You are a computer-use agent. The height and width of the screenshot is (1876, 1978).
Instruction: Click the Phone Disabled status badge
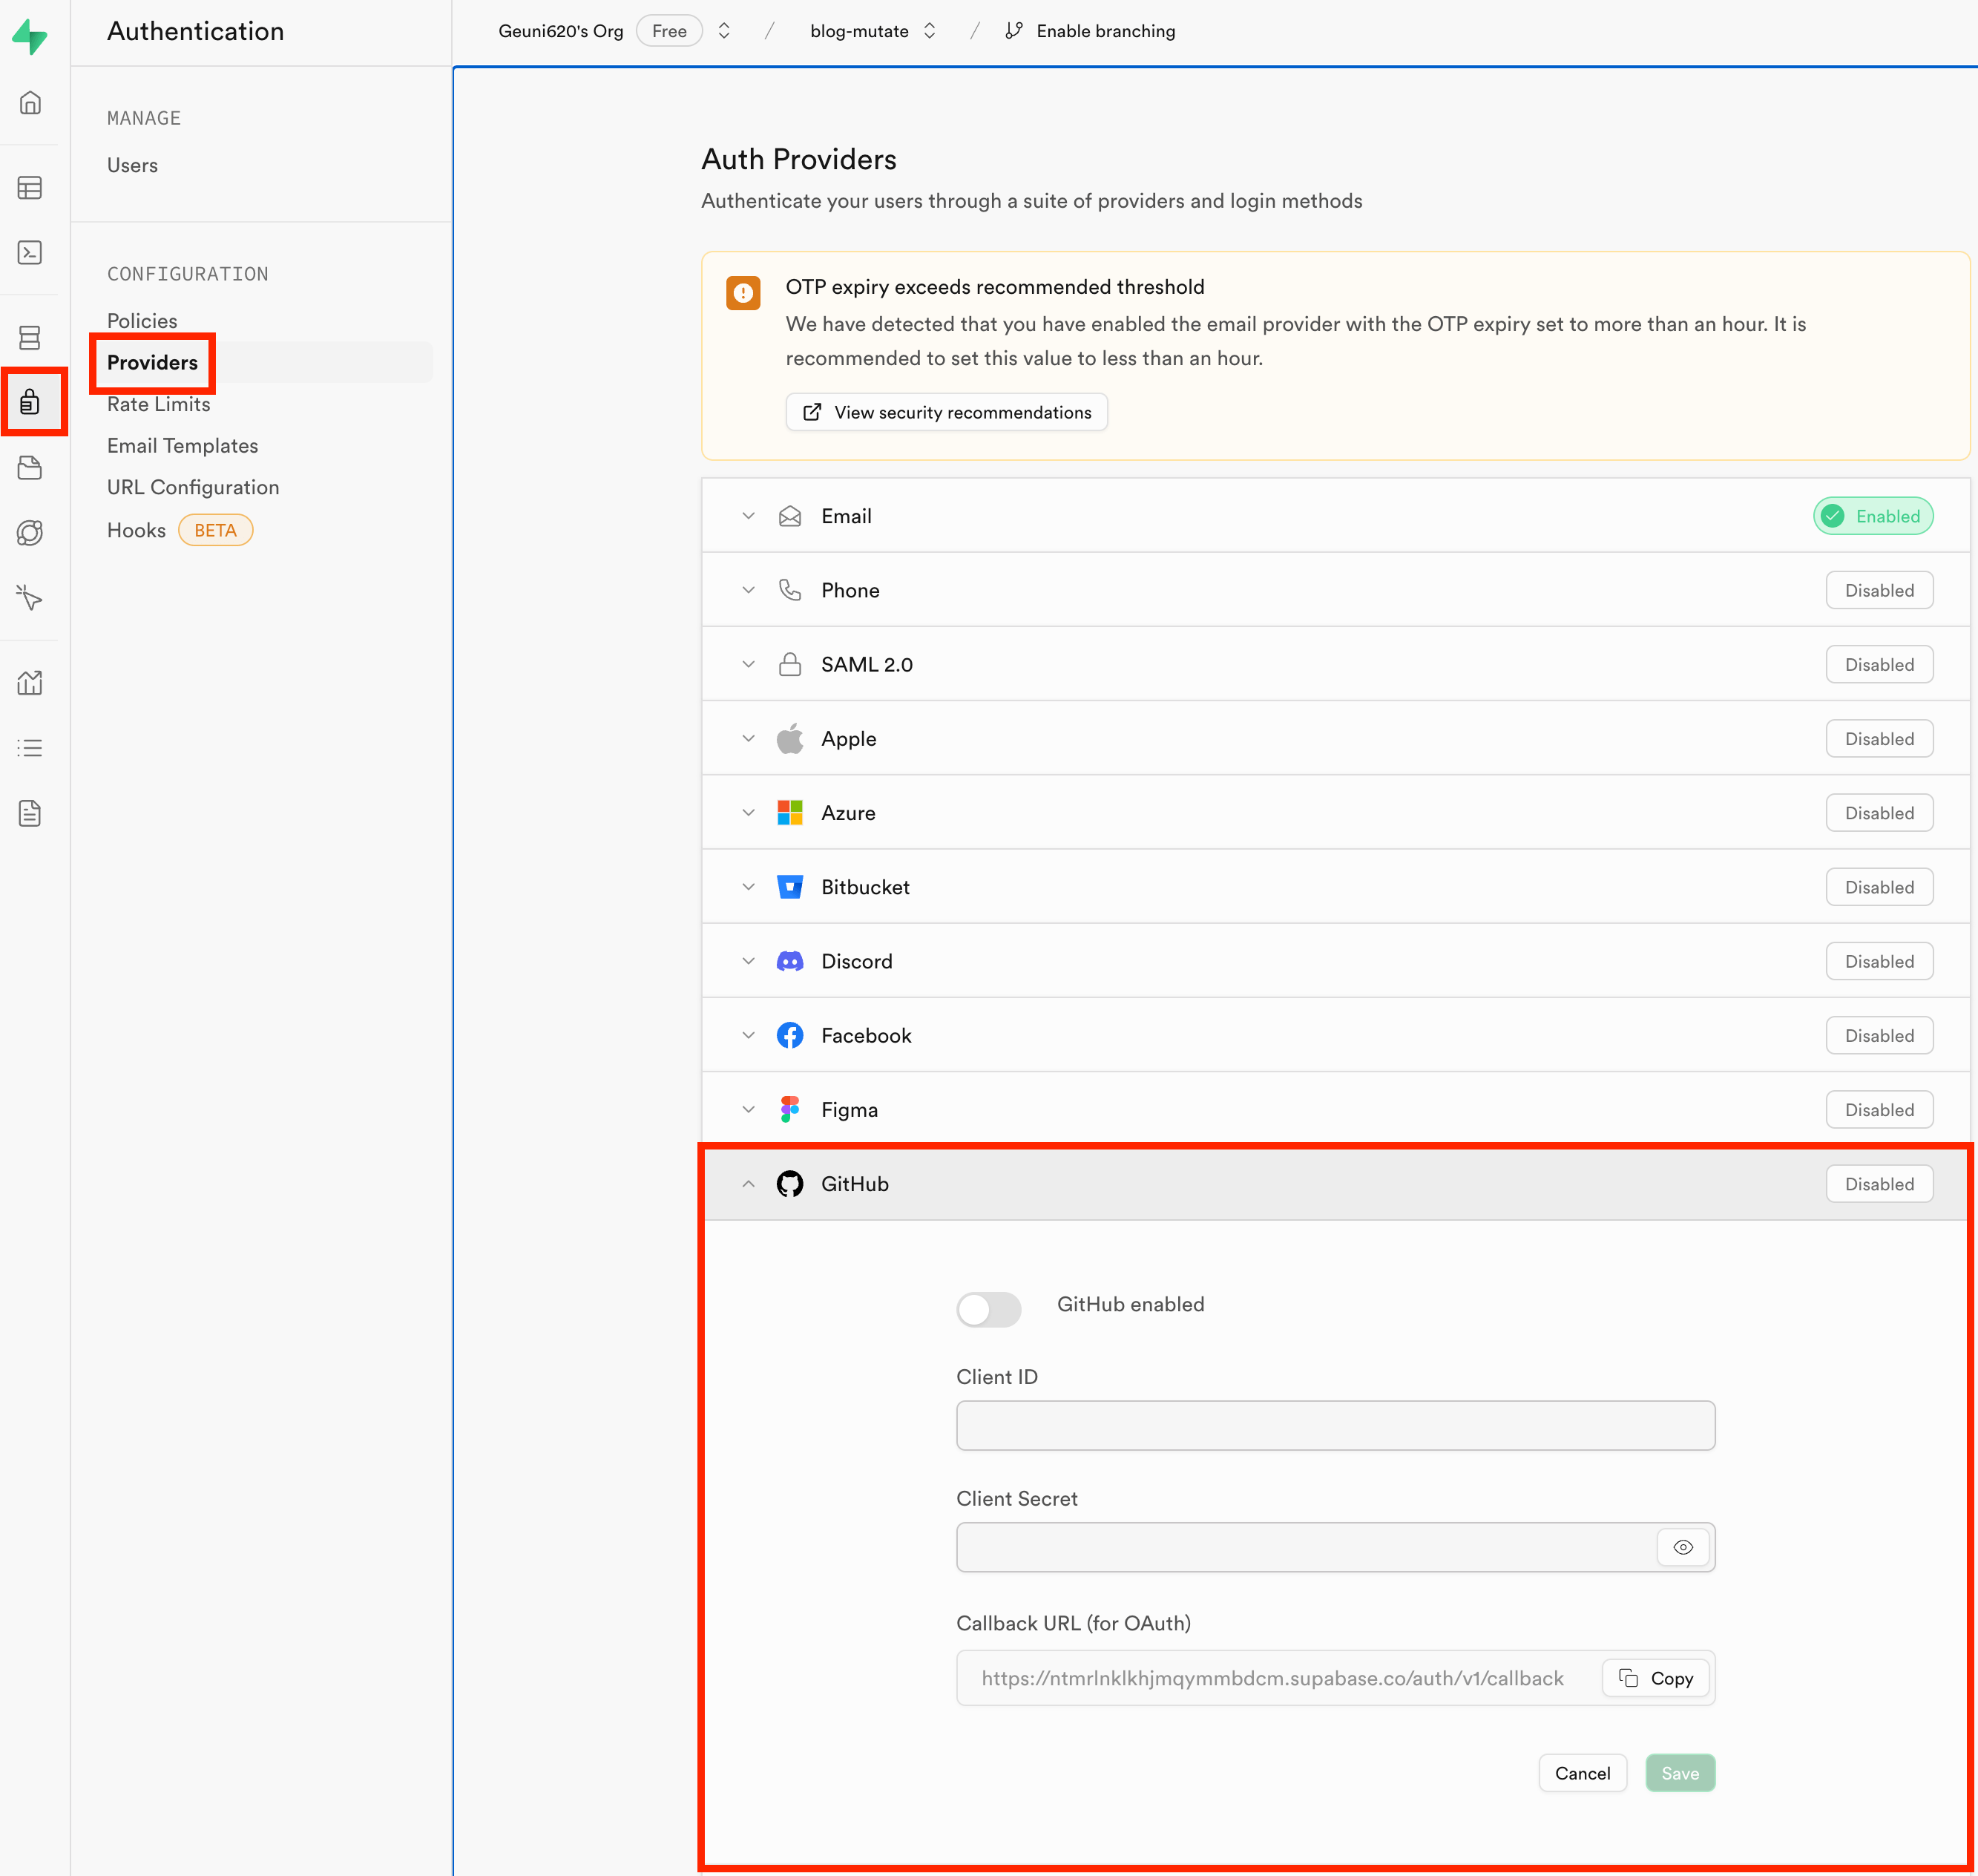tap(1879, 590)
